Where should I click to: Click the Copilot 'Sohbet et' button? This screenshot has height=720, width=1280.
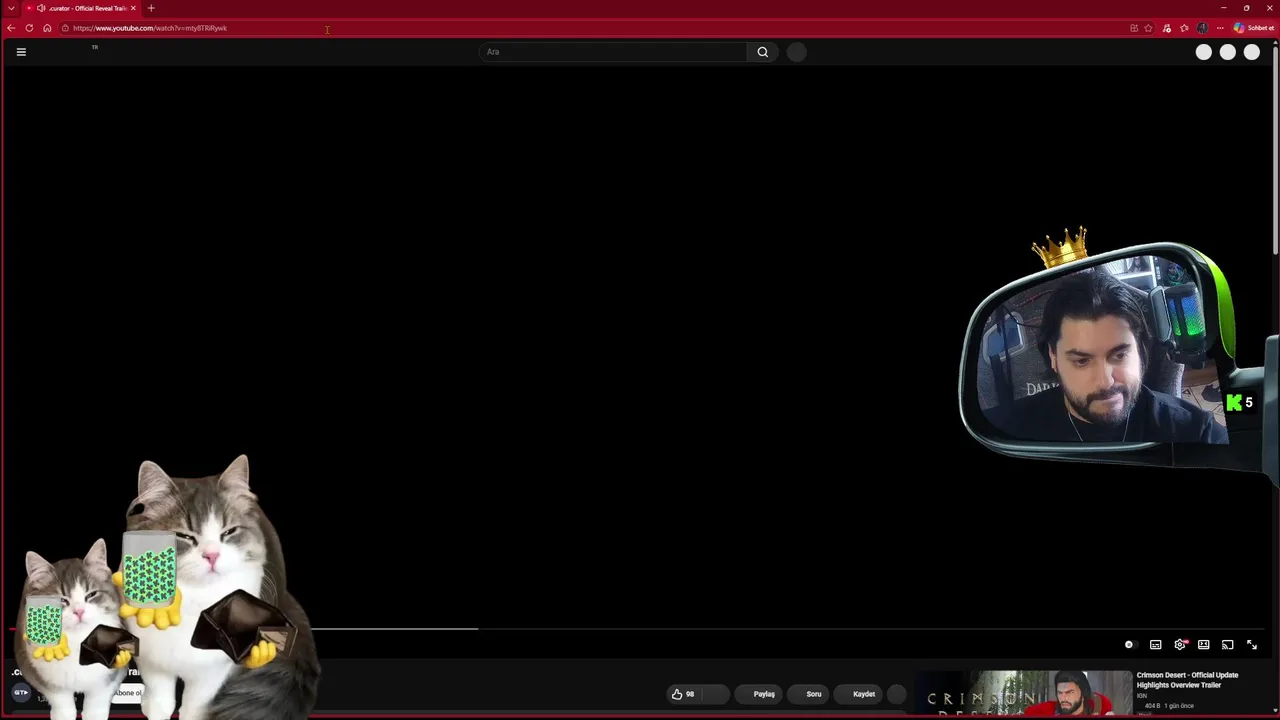click(x=1253, y=28)
